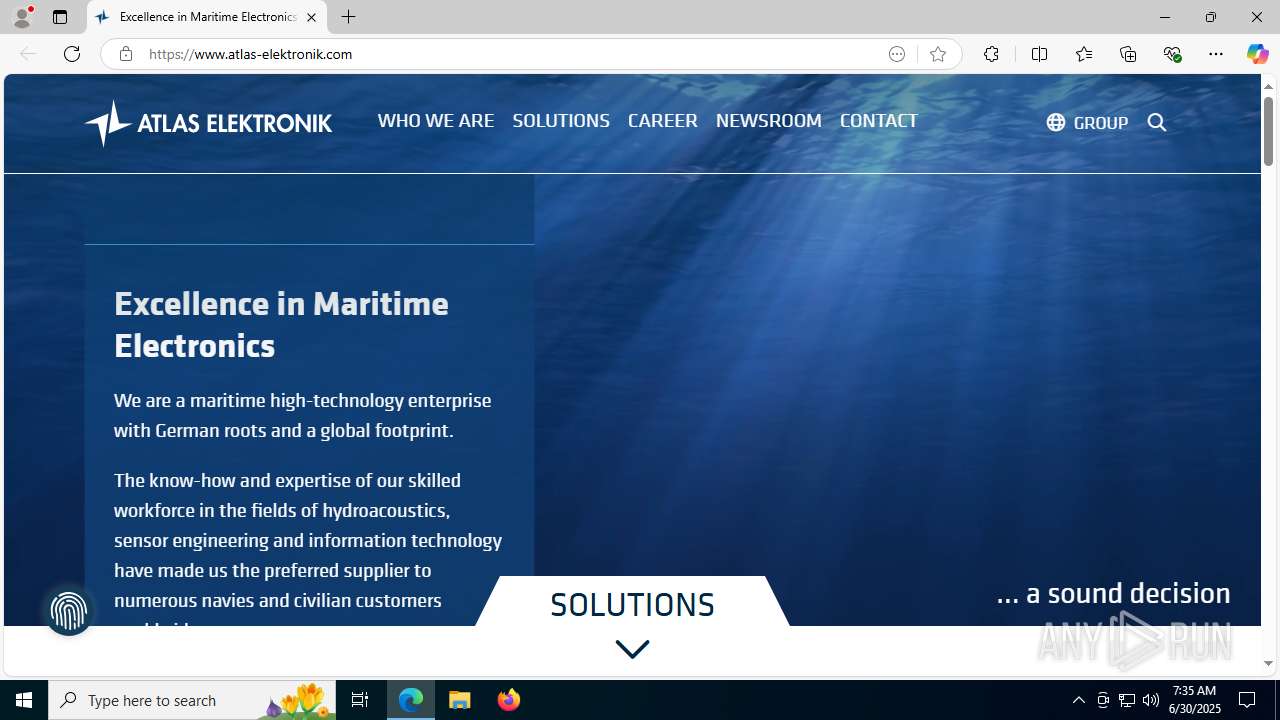
Task: Open volume control in system tray
Action: pos(1151,700)
